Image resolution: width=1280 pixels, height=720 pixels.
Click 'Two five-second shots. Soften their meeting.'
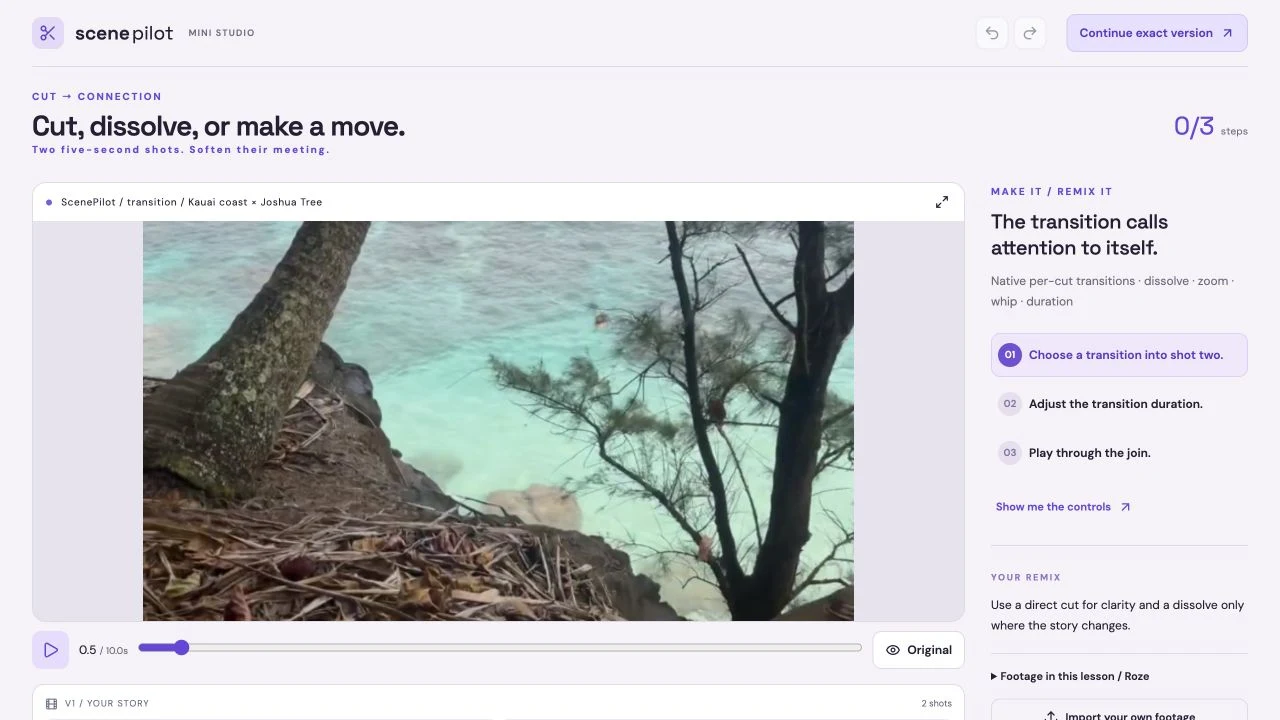tap(180, 150)
